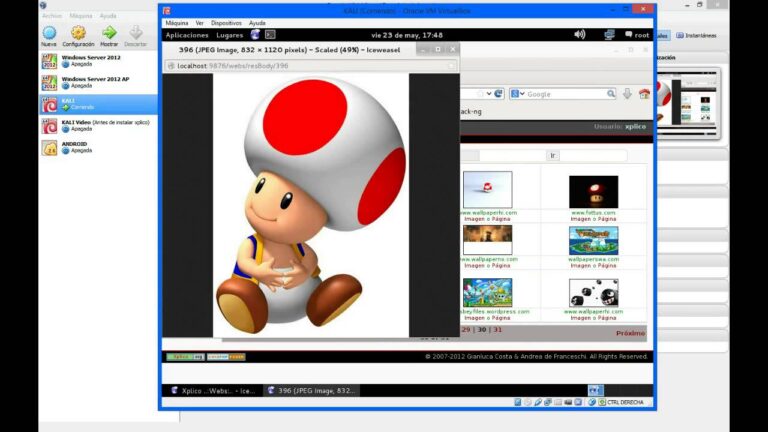Click the hard disk activity icon in VM status bar

coord(517,402)
